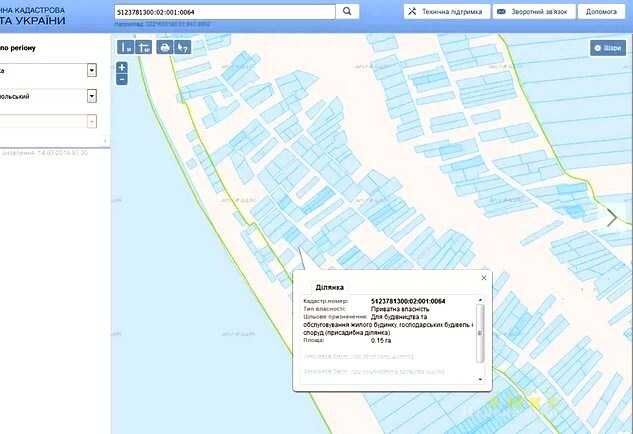Zoom out with the minus button
This screenshot has width=633, height=434.
point(122,80)
